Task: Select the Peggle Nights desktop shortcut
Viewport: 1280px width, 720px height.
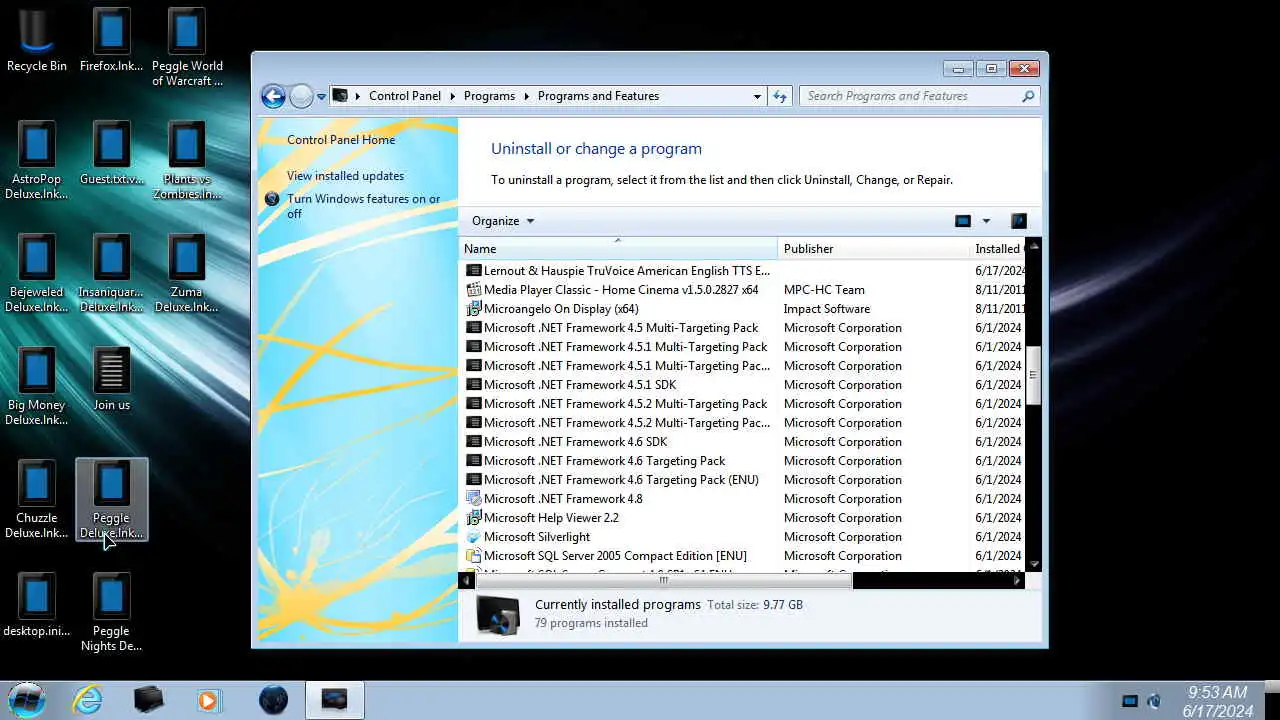Action: point(111,612)
